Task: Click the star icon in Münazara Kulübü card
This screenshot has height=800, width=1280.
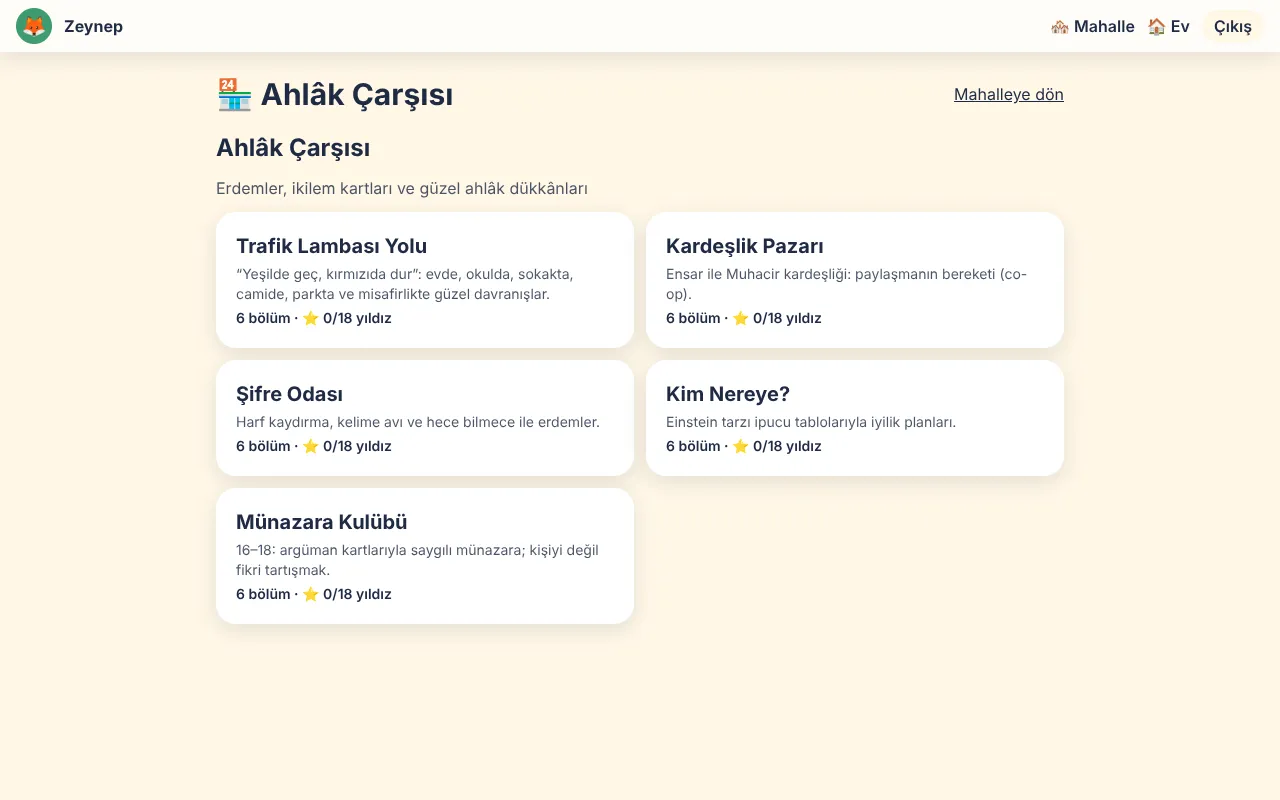Action: [x=311, y=594]
